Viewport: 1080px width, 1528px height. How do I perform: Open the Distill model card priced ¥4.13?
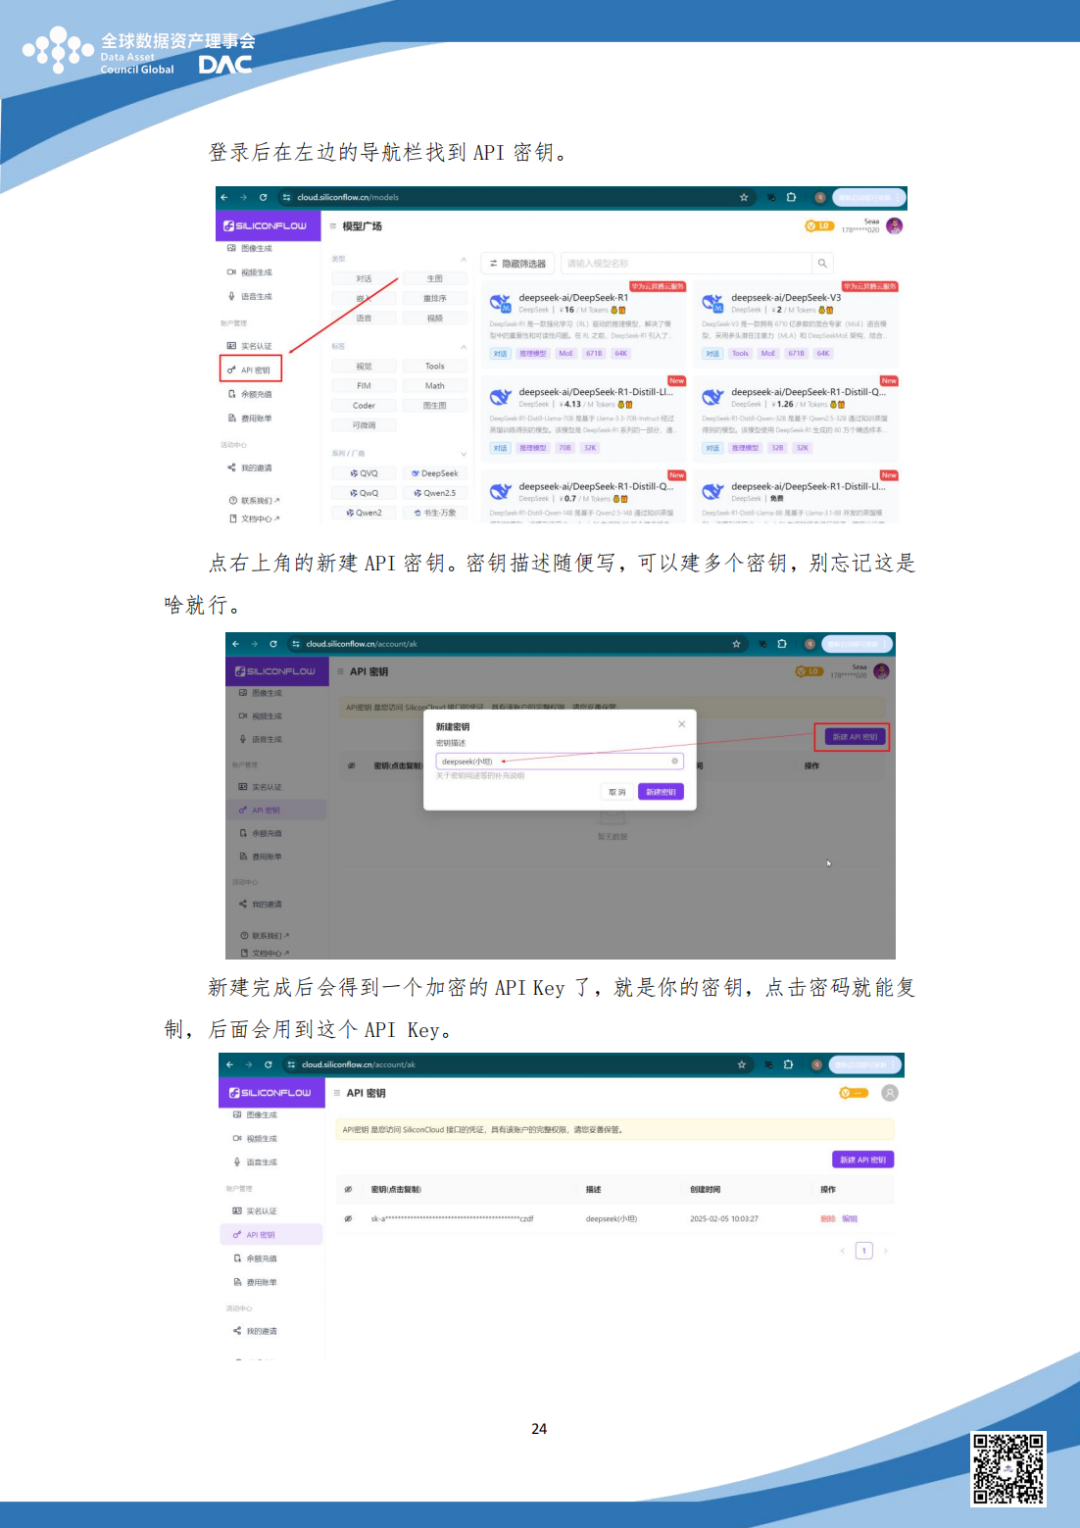point(585,418)
